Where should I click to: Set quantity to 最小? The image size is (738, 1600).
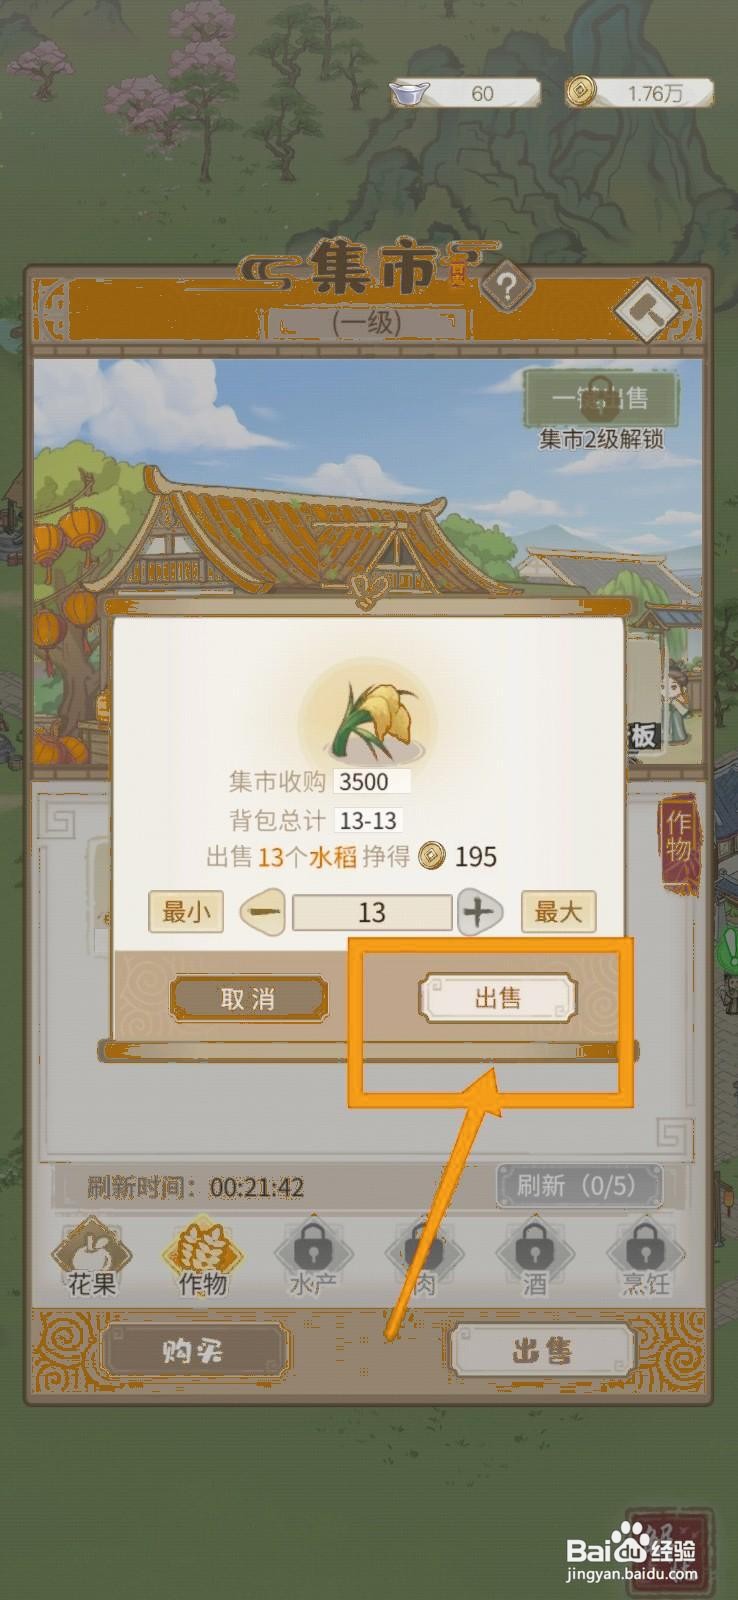tap(186, 912)
